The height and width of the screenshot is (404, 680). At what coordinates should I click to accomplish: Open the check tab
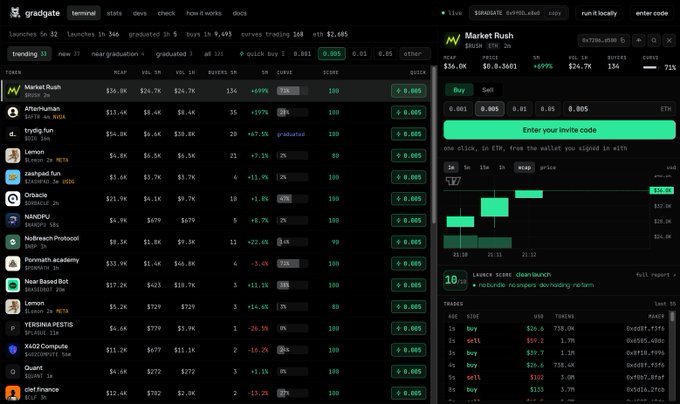167,13
